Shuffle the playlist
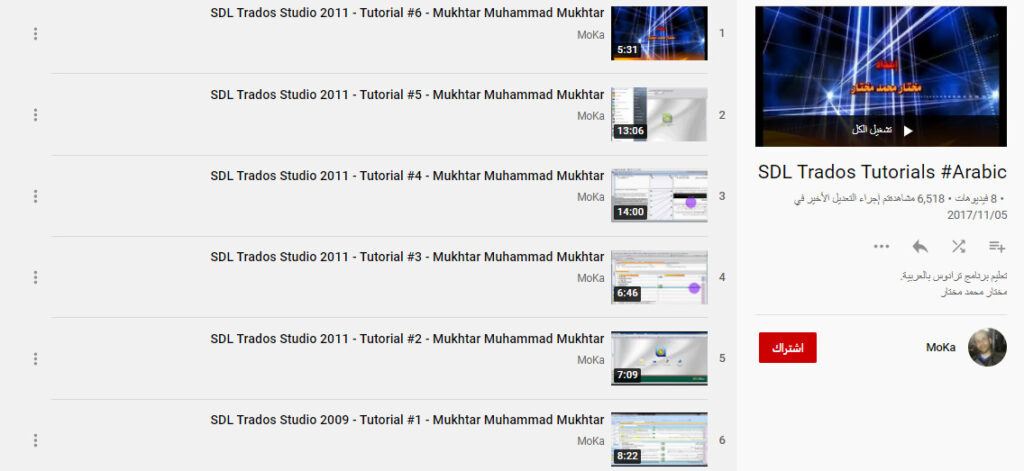Screen dimensions: 1024x471 958,246
